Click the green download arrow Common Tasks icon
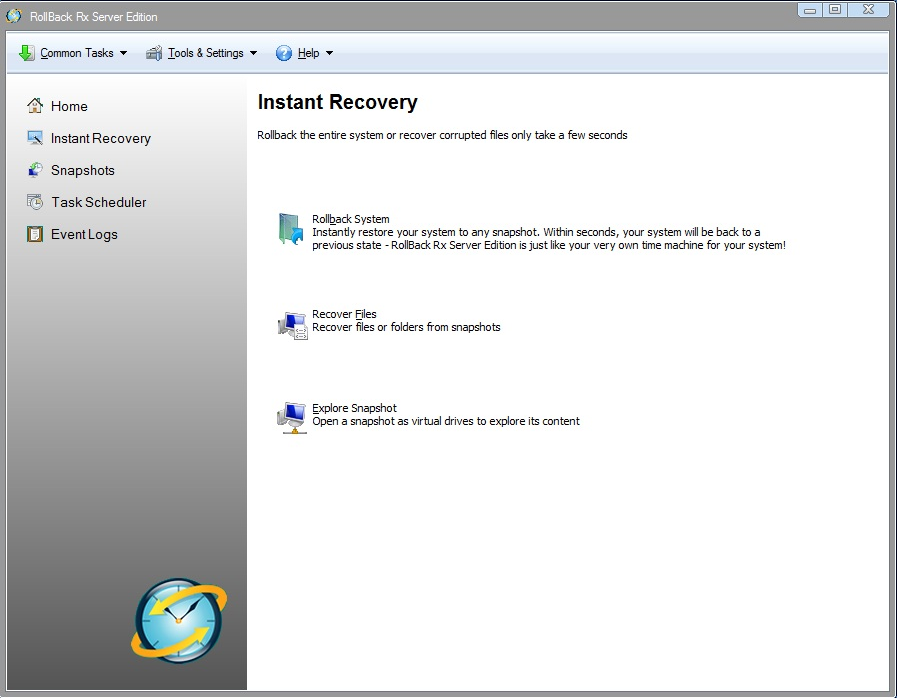897x698 pixels. tap(26, 53)
